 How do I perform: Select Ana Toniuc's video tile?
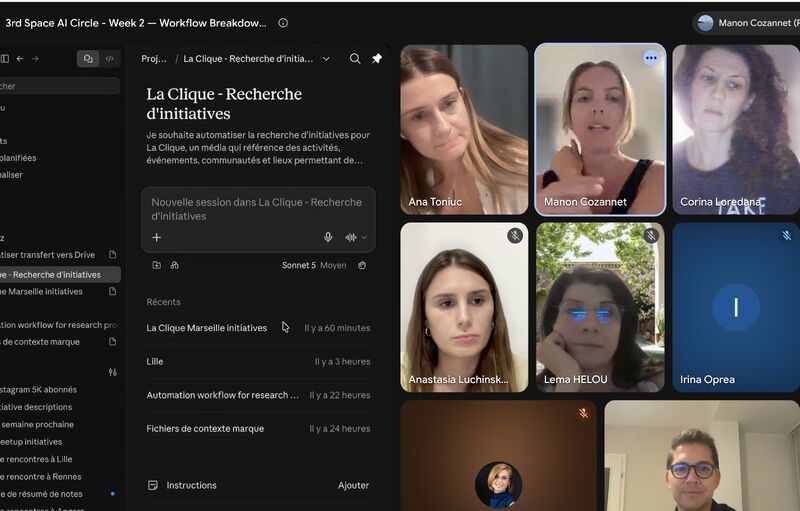(x=464, y=129)
